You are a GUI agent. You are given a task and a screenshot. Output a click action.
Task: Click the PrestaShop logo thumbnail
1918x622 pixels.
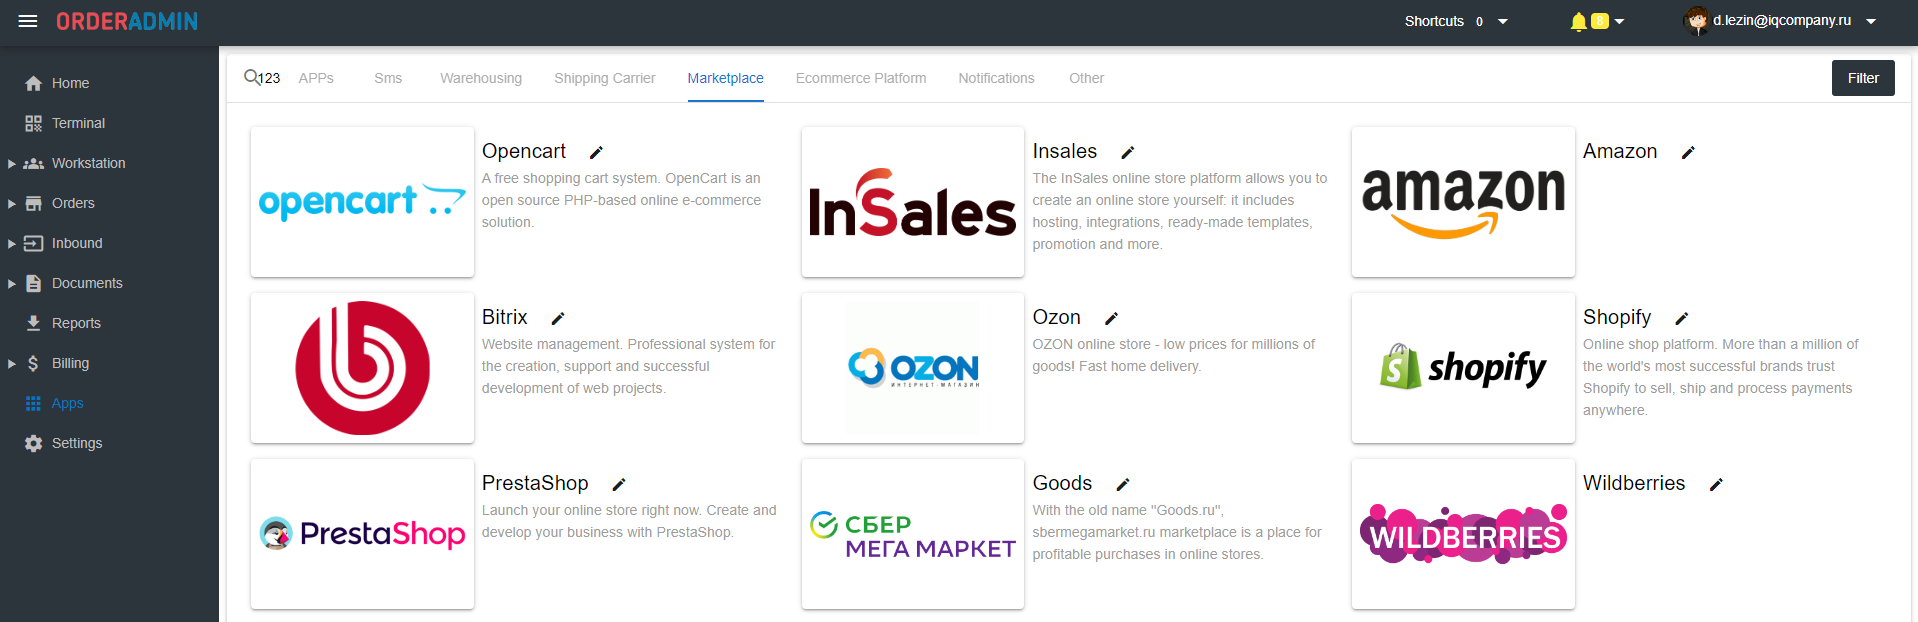pos(362,534)
